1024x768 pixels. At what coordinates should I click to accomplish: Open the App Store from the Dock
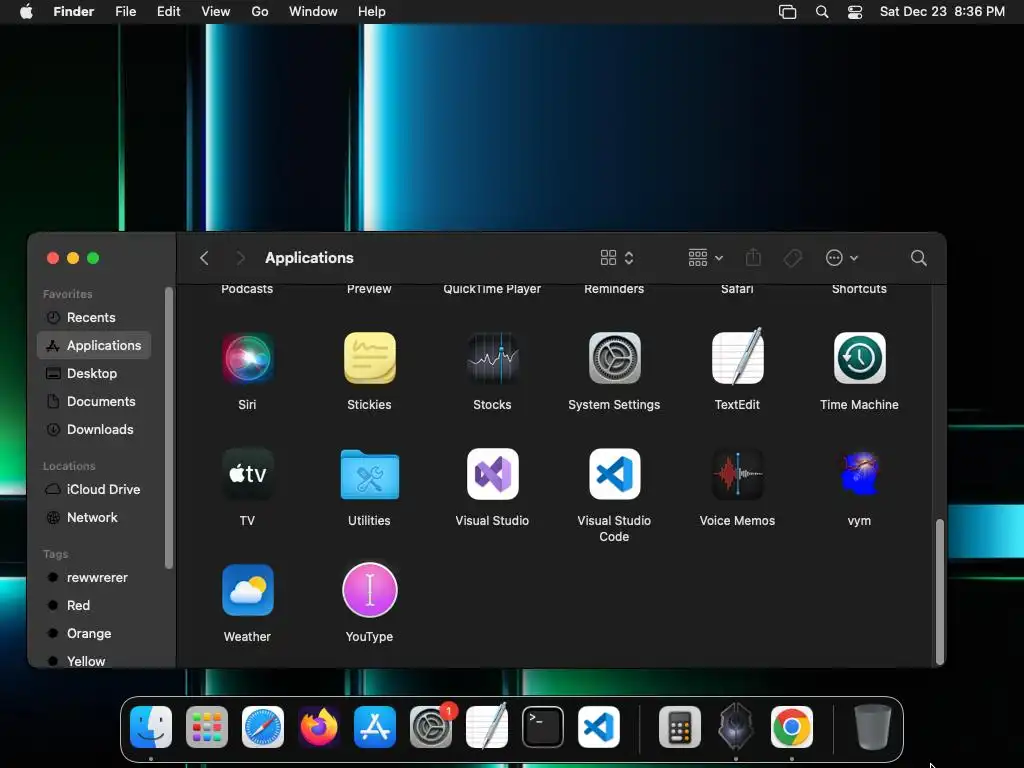(x=375, y=727)
